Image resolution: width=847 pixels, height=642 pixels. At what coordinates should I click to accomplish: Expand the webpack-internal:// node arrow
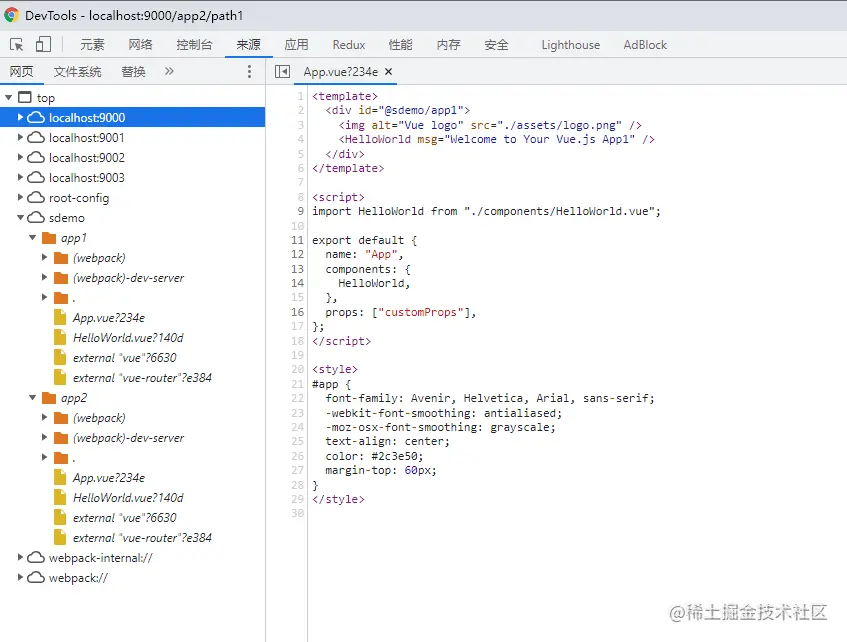coord(20,557)
